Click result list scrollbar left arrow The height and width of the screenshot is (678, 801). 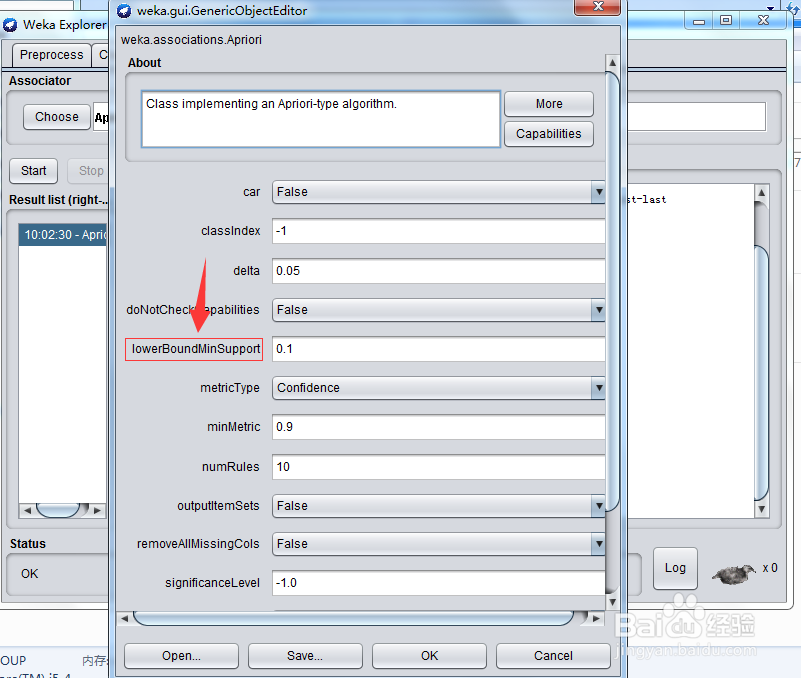[27, 510]
